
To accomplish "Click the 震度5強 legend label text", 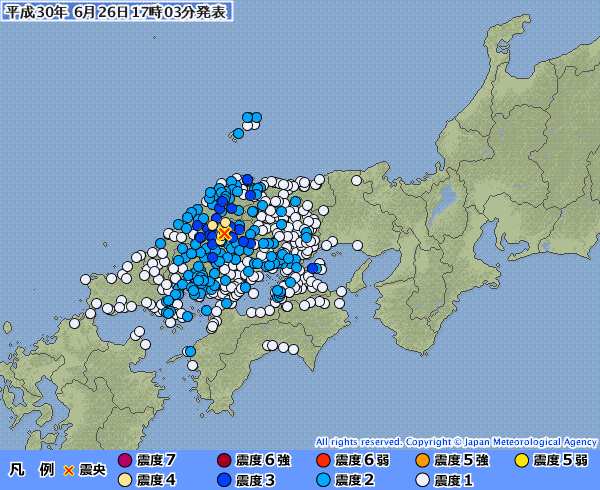I will (x=462, y=460).
